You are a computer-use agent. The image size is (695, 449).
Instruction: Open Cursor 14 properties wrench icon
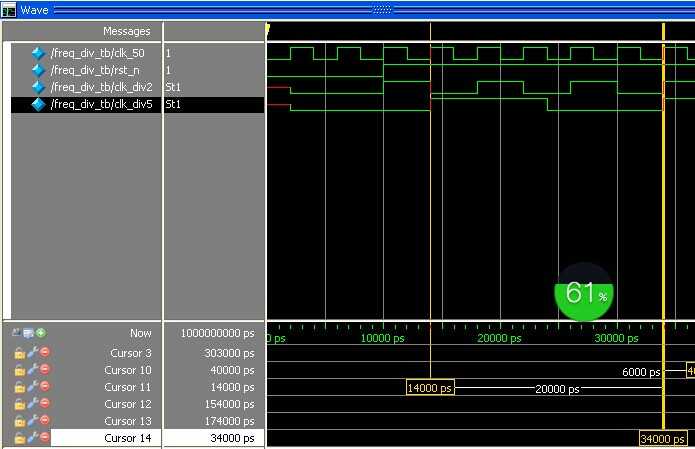point(32,437)
